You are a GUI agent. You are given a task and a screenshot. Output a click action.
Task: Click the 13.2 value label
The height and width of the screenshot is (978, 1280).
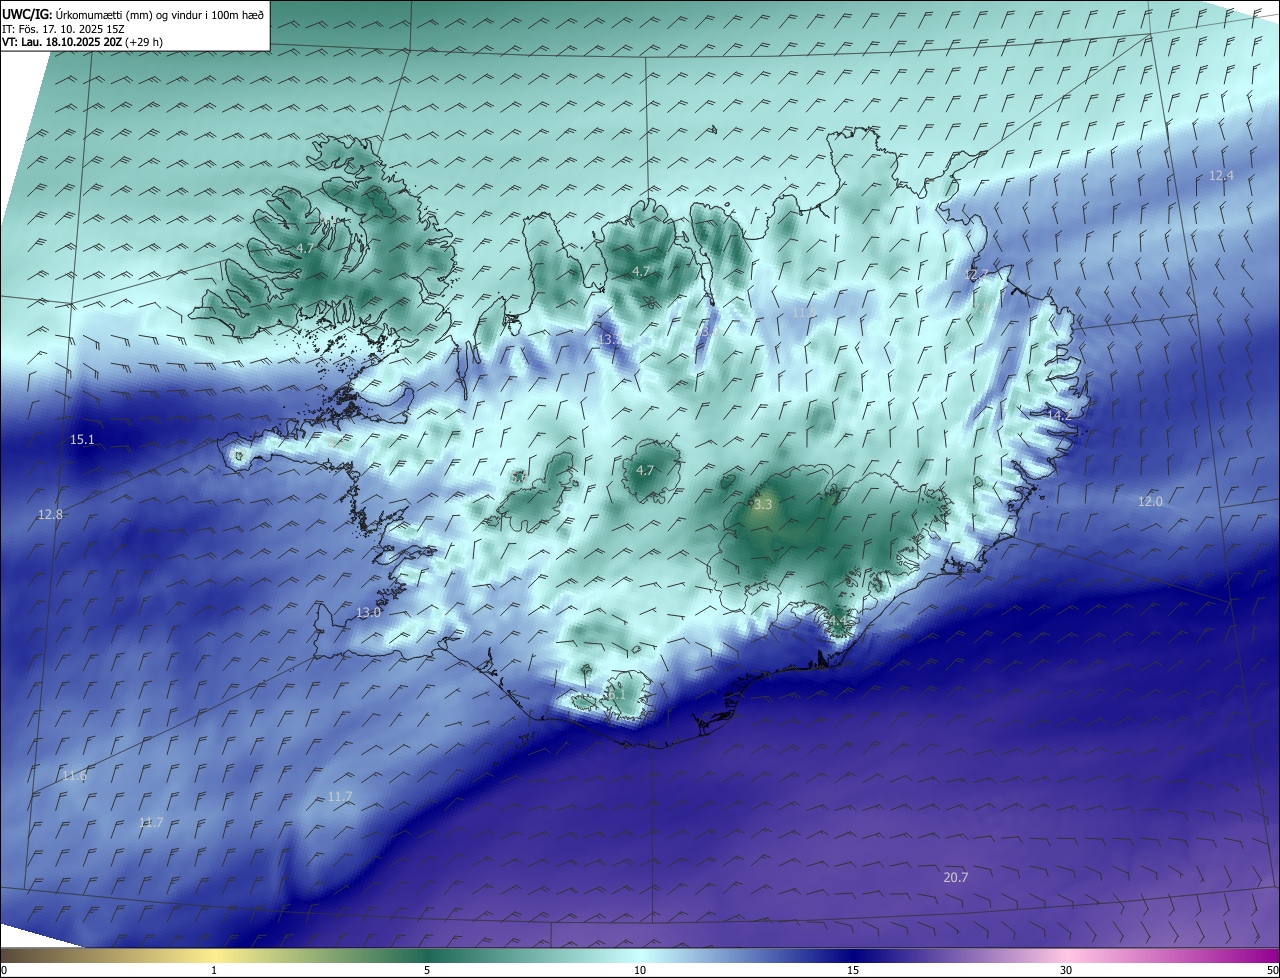click(609, 340)
